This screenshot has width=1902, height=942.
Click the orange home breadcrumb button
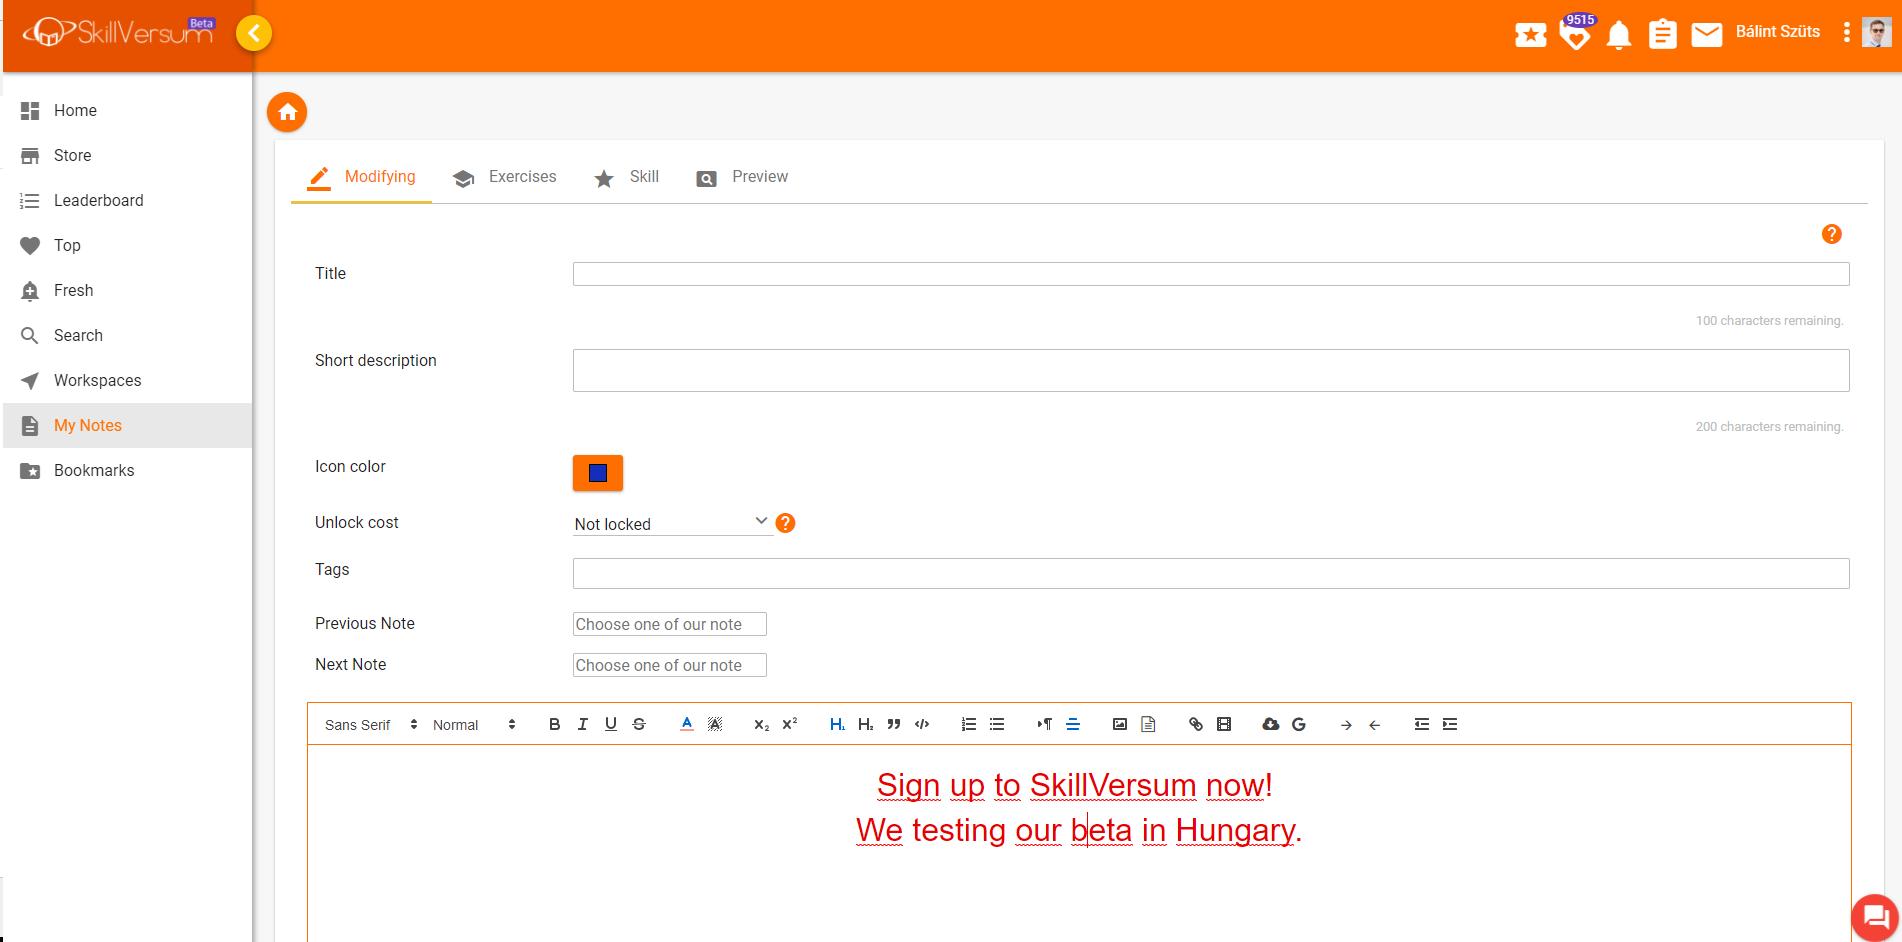(287, 112)
